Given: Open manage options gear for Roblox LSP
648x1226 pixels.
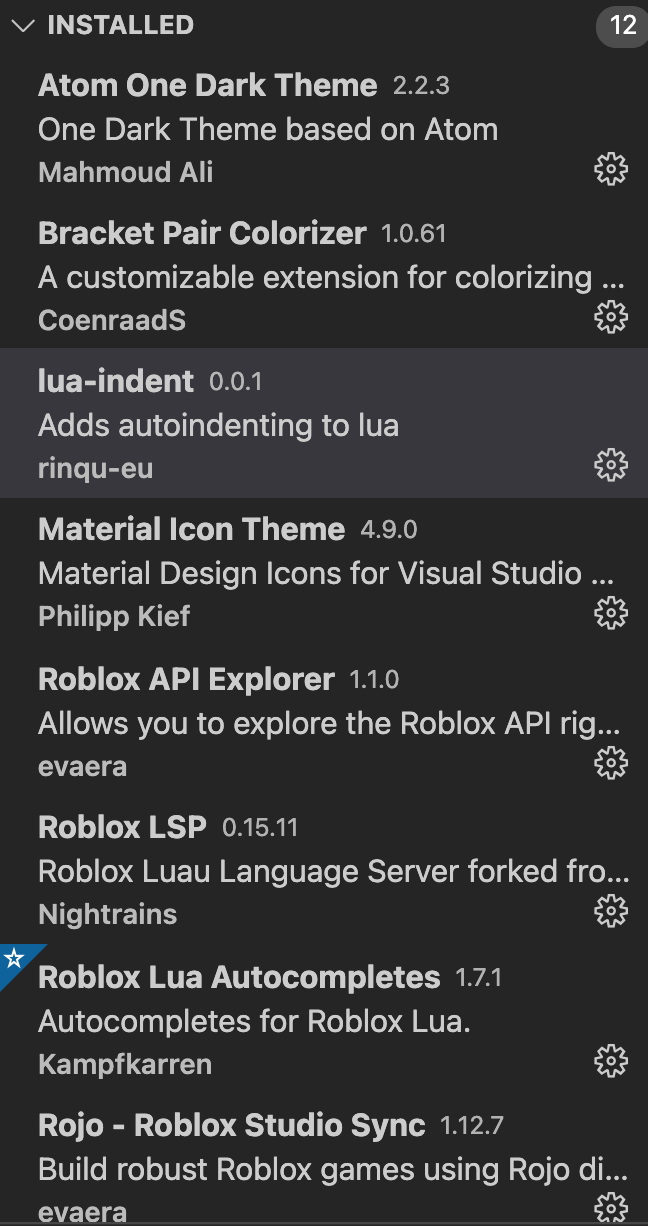Looking at the screenshot, I should [611, 912].
